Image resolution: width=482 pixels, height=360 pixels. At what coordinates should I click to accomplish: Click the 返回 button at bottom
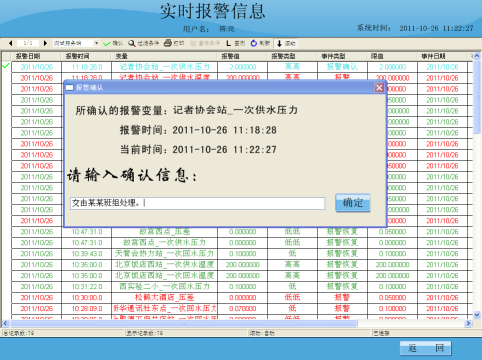pos(426,348)
